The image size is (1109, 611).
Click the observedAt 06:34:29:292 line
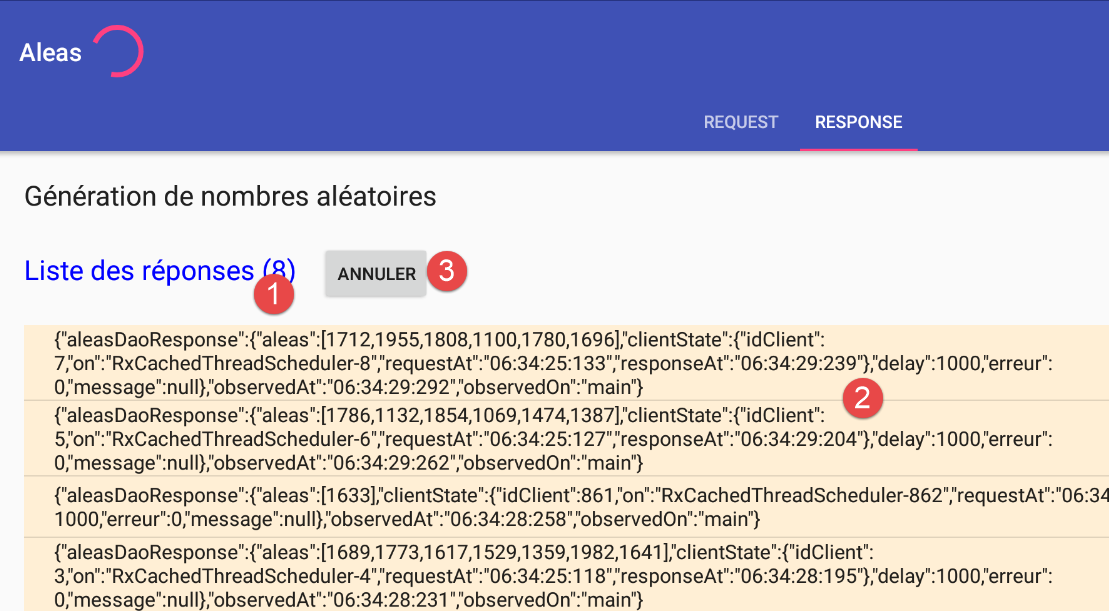[349, 386]
